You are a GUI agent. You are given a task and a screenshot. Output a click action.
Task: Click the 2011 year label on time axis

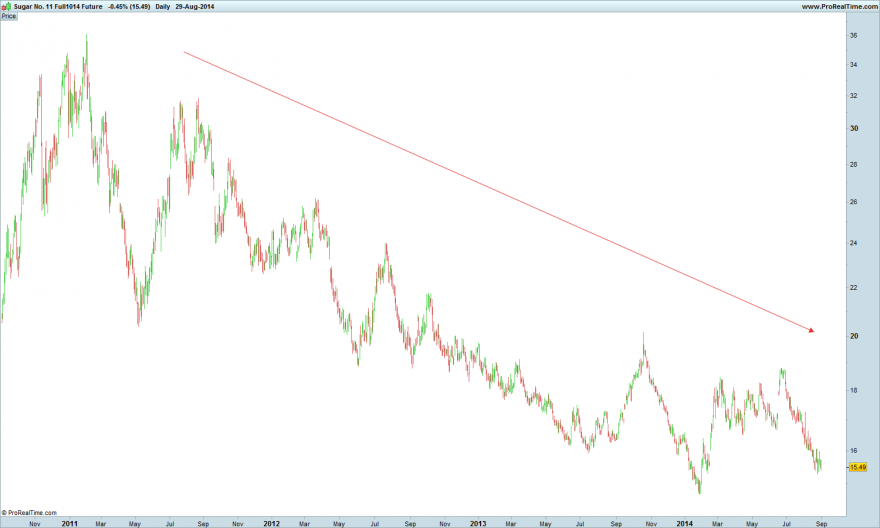[70, 524]
